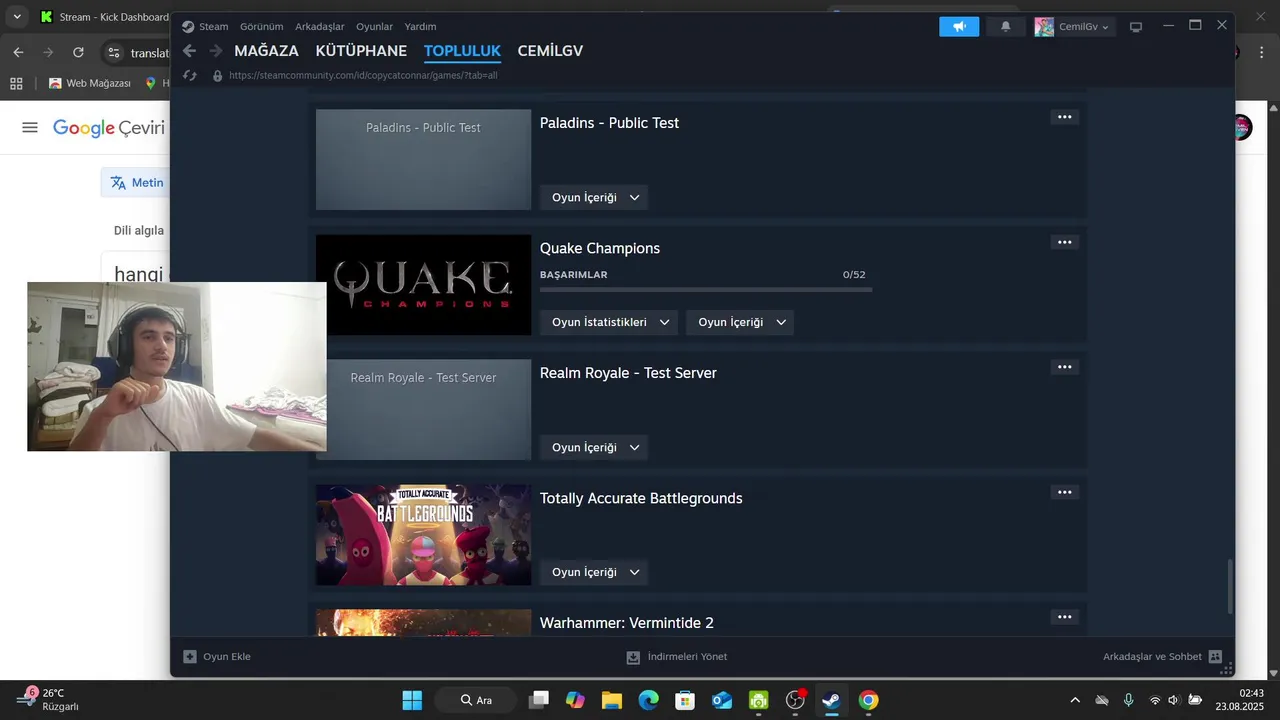Open the Steam menu
The height and width of the screenshot is (720, 1280).
tap(213, 27)
